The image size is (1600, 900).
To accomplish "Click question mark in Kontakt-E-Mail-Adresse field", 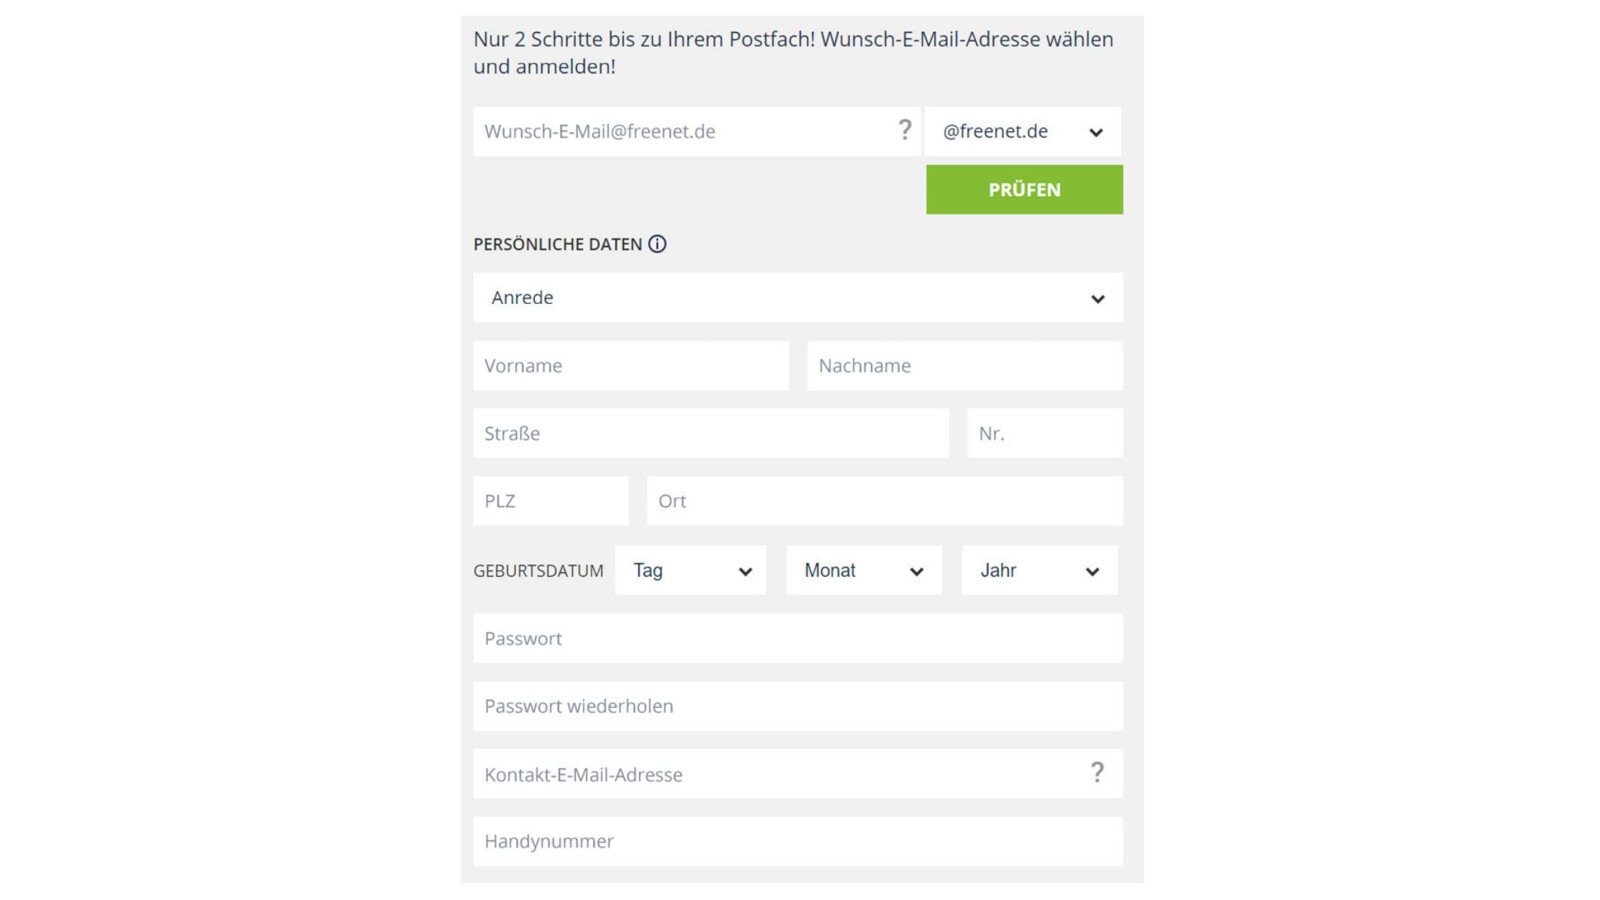I will click(x=1097, y=773).
